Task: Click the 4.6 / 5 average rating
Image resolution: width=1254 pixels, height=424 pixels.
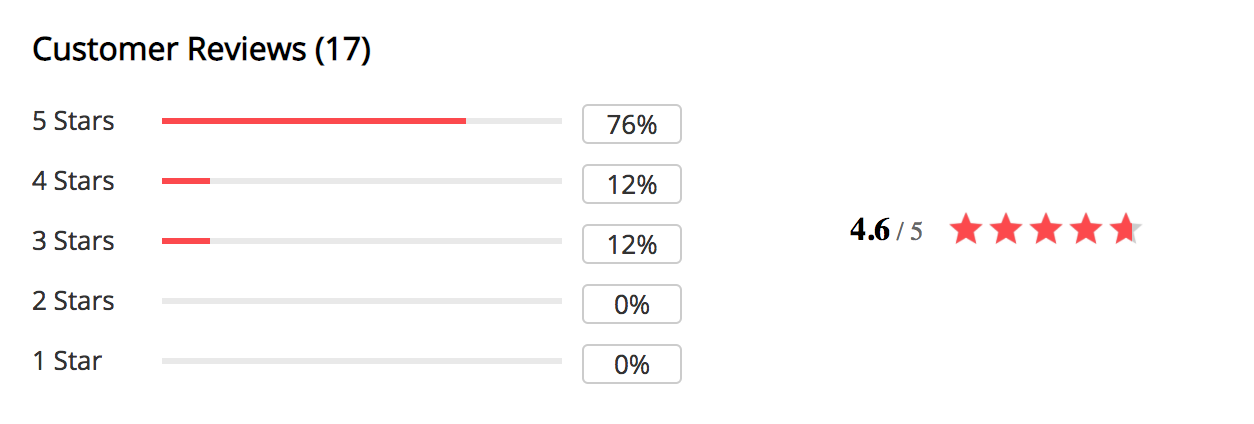Action: pyautogui.click(x=886, y=230)
